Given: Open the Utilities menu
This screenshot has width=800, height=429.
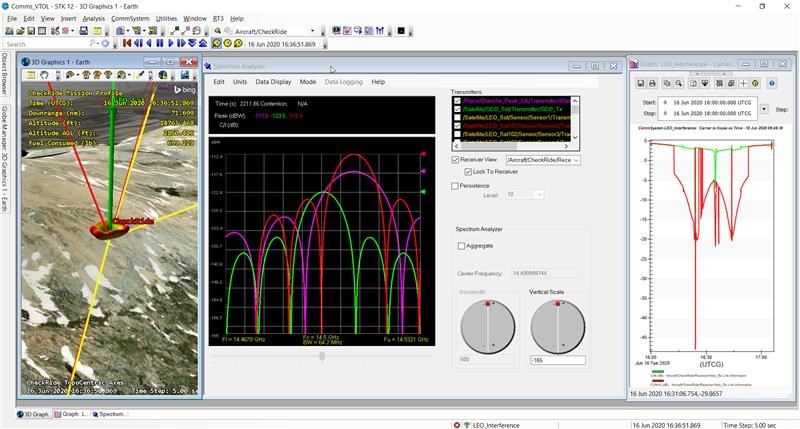Looking at the screenshot, I should click(x=166, y=18).
